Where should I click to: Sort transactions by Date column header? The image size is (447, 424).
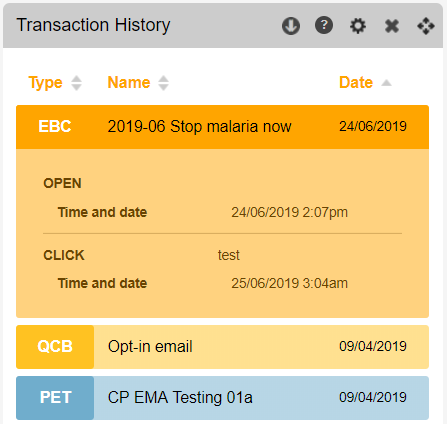coord(356,82)
